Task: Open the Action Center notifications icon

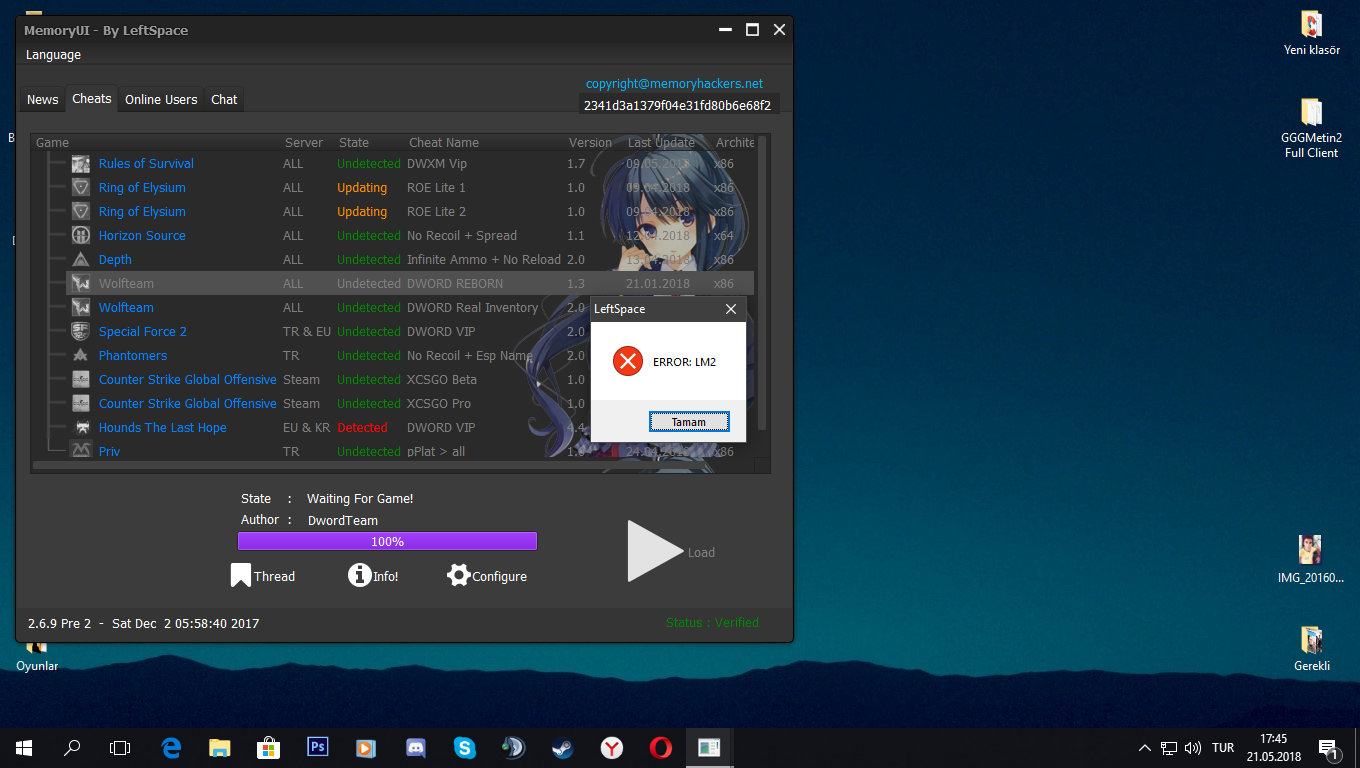Action: [x=1329, y=748]
